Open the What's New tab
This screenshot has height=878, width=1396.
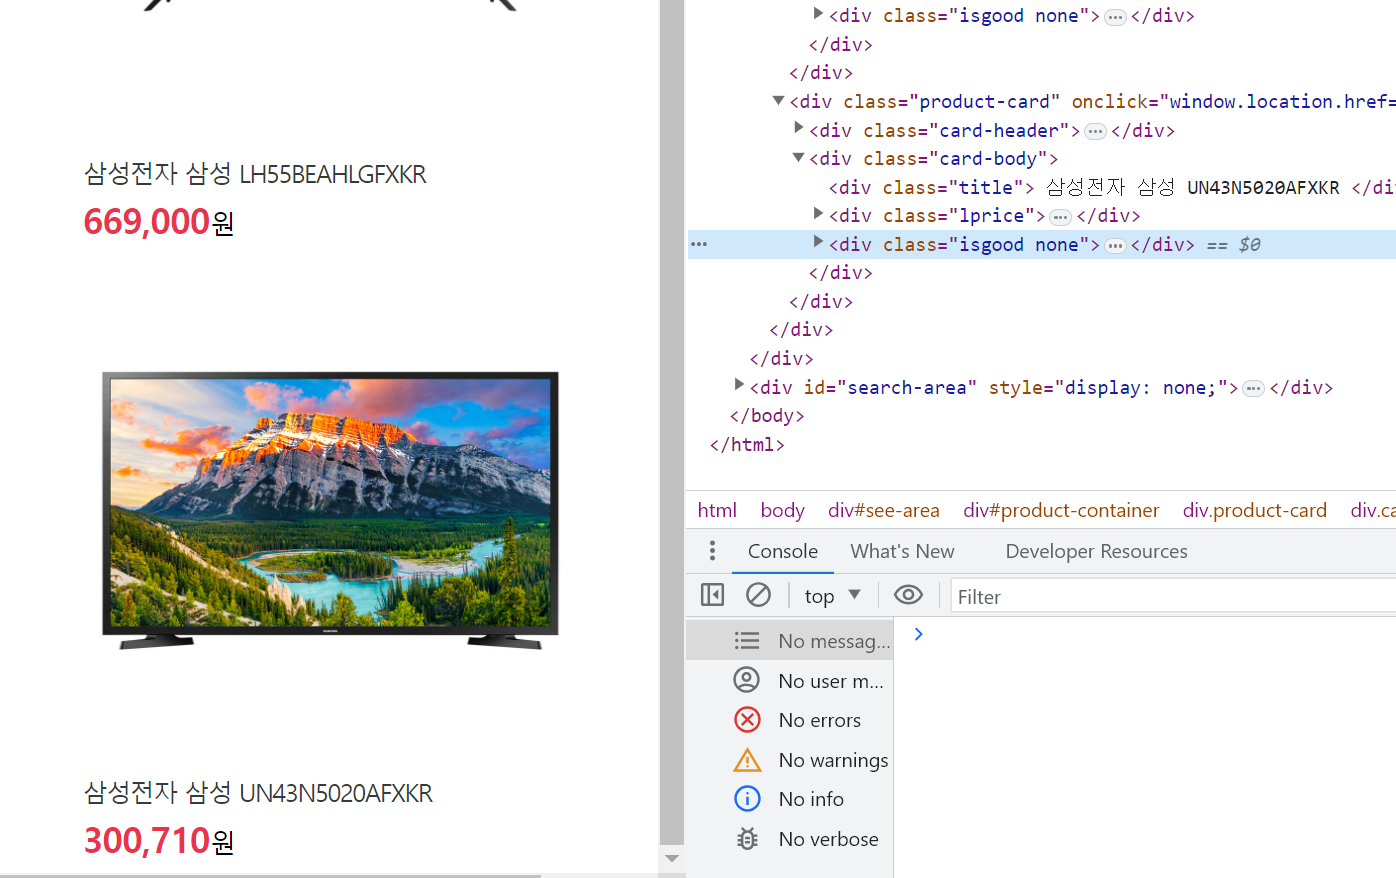click(x=902, y=551)
